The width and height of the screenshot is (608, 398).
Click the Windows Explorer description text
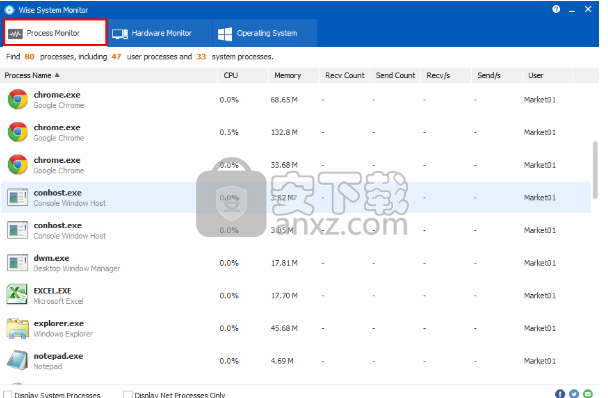click(x=63, y=334)
